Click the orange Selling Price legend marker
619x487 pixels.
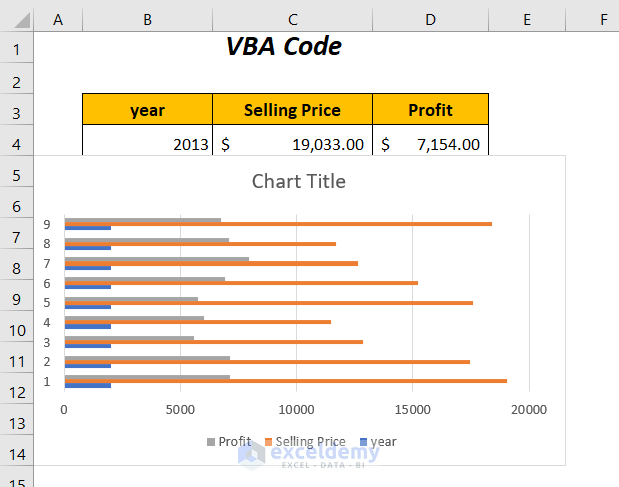tap(268, 442)
